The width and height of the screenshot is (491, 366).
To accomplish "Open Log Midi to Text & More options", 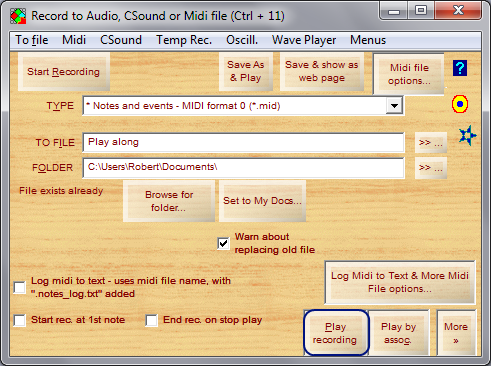I will 400,282.
